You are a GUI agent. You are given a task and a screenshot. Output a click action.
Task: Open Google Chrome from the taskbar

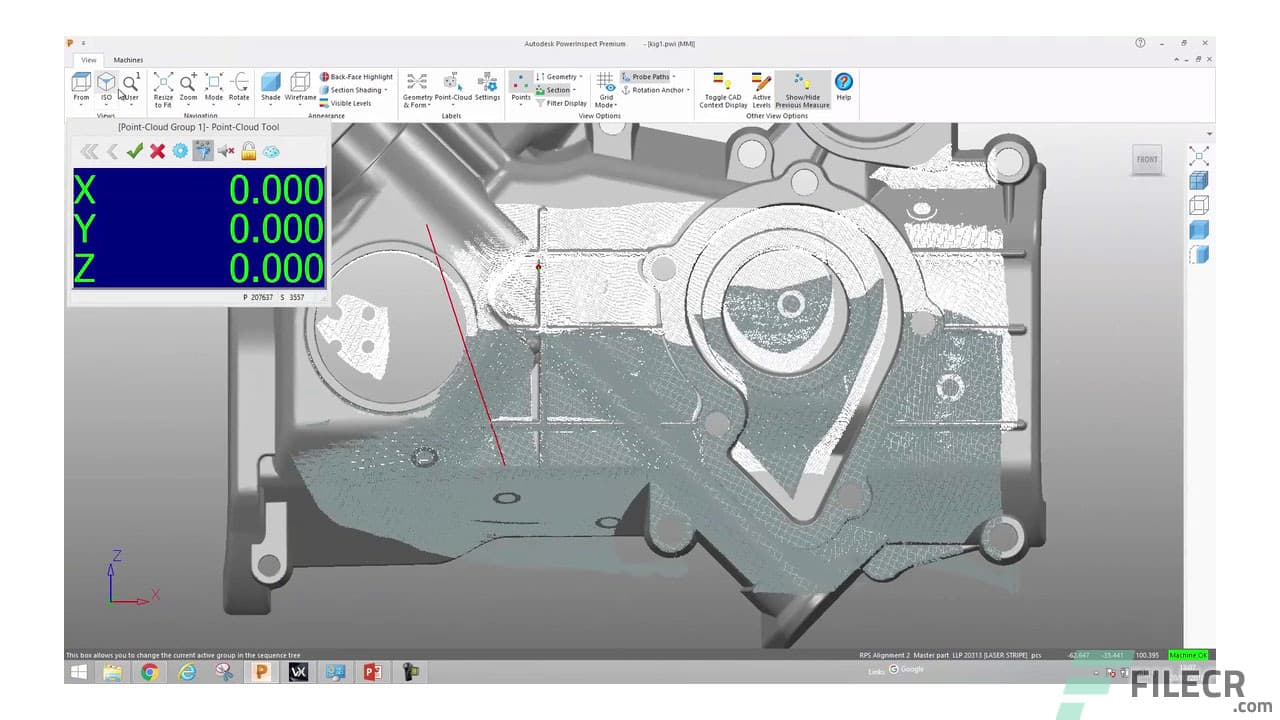(150, 671)
